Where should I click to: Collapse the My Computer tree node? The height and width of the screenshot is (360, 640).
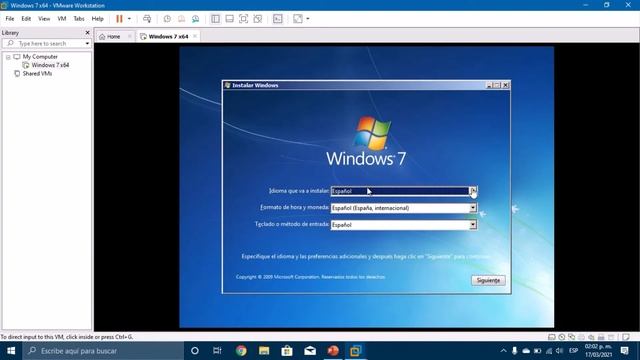pyautogui.click(x=8, y=57)
